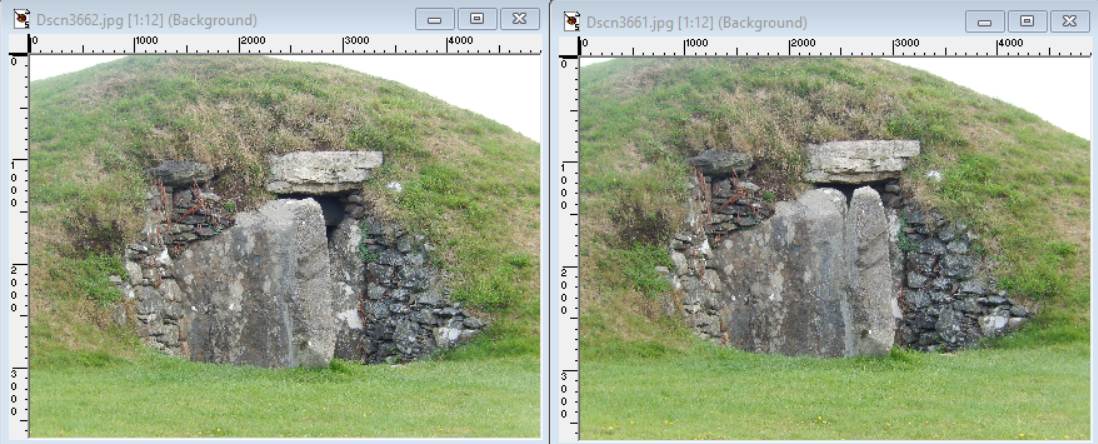Activate the Dscn3662.jpg title bar text

point(146,20)
